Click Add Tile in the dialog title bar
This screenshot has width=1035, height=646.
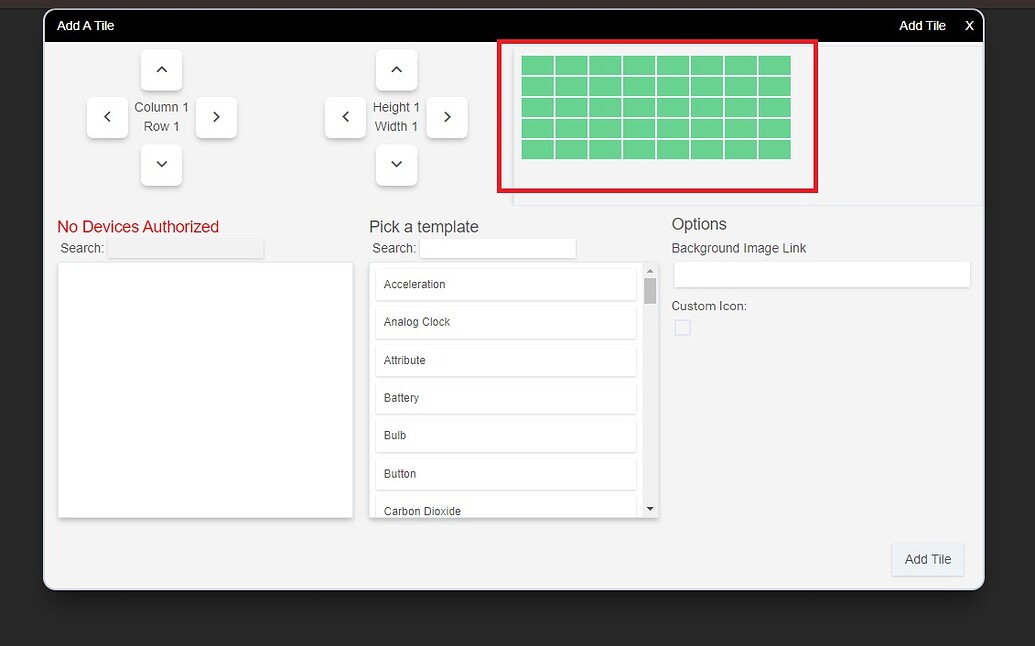[x=921, y=25]
